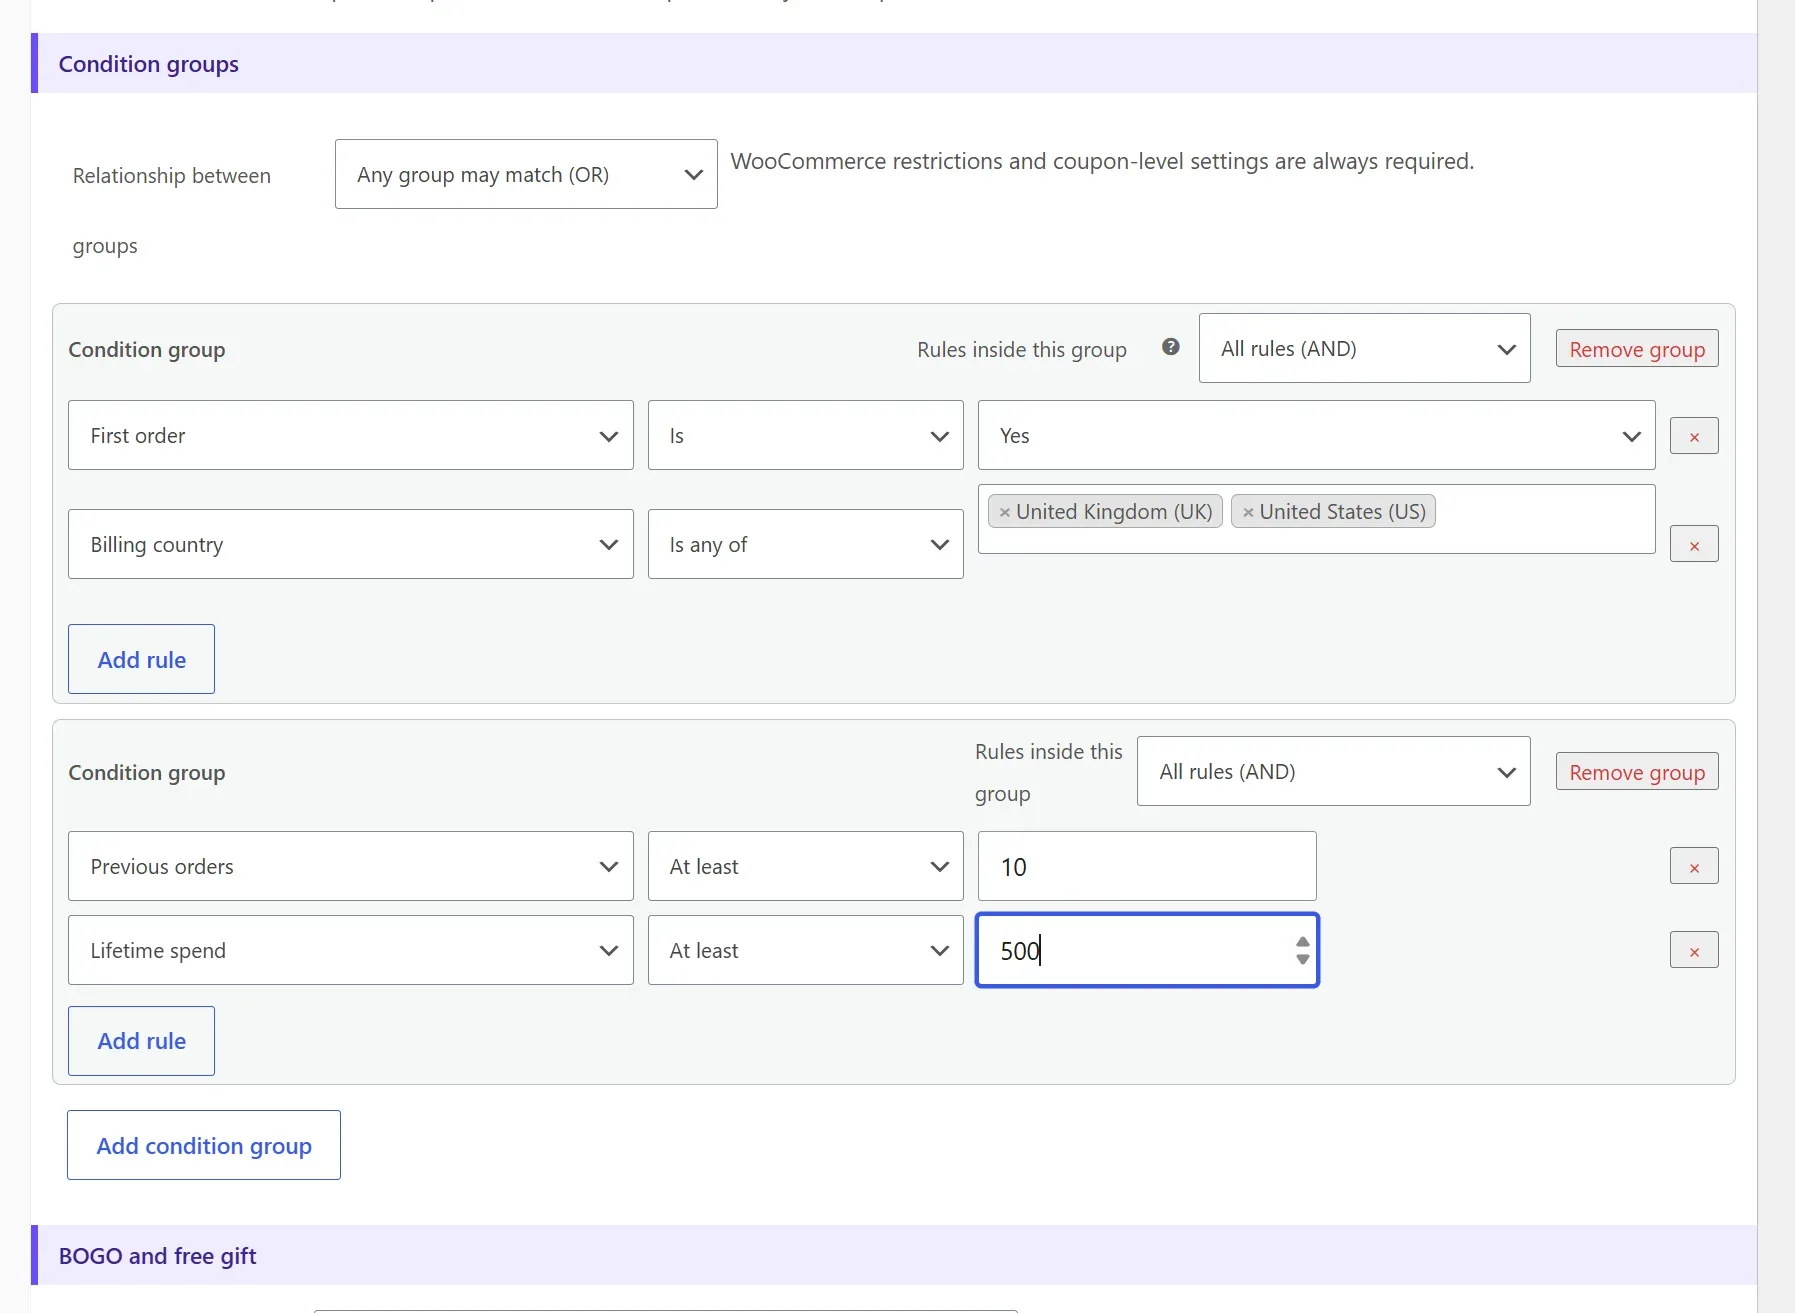Image resolution: width=1795 pixels, height=1313 pixels.
Task: Open the Yes value dropdown
Action: tap(1317, 435)
